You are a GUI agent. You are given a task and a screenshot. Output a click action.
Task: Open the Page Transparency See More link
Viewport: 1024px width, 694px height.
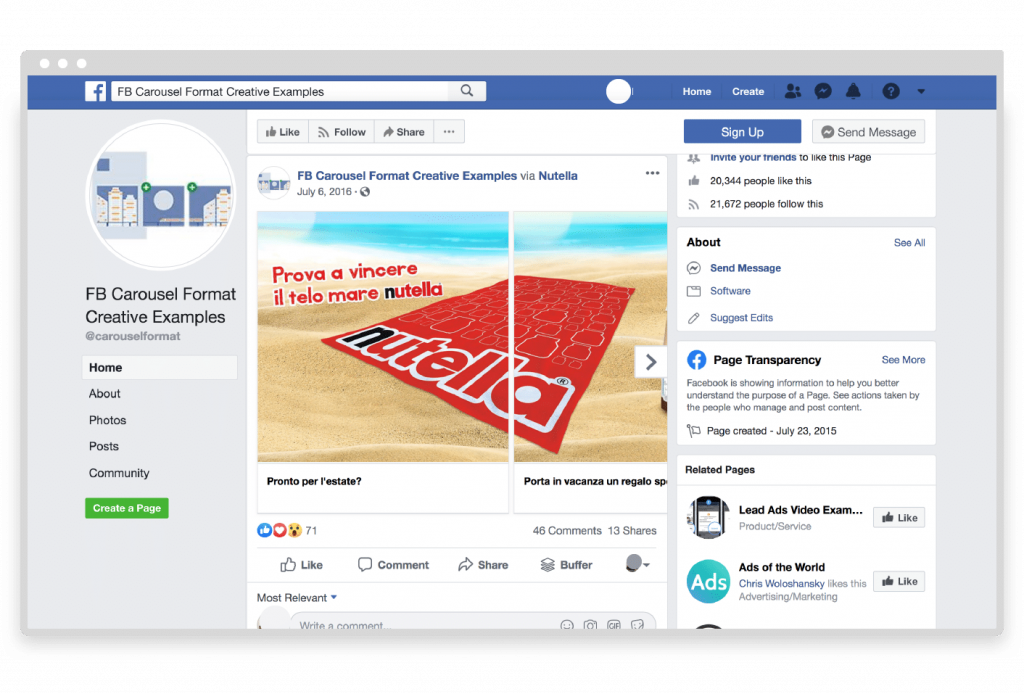pos(903,360)
